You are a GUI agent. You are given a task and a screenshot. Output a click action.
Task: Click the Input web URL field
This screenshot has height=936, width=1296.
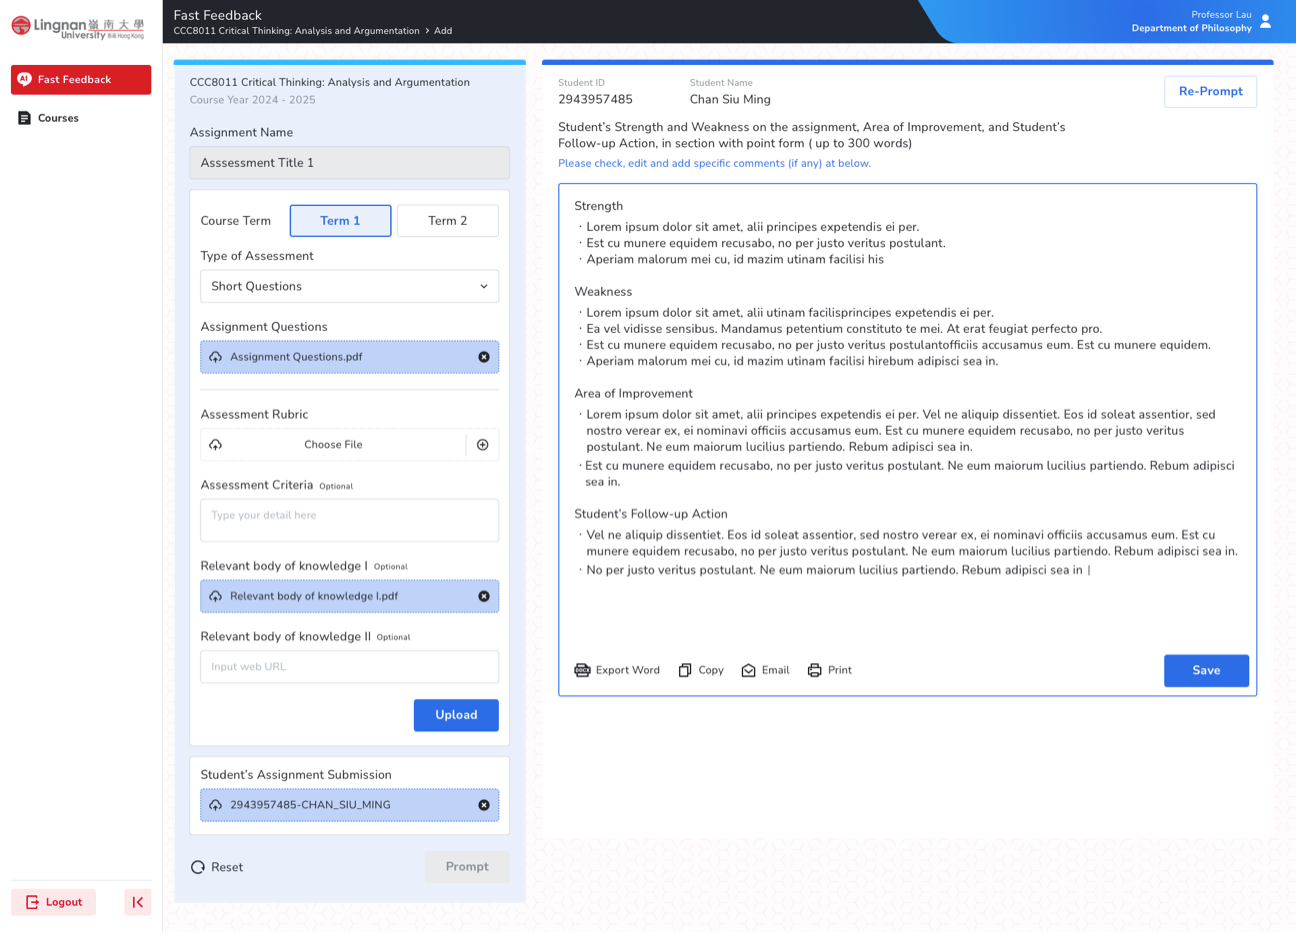[x=349, y=667]
